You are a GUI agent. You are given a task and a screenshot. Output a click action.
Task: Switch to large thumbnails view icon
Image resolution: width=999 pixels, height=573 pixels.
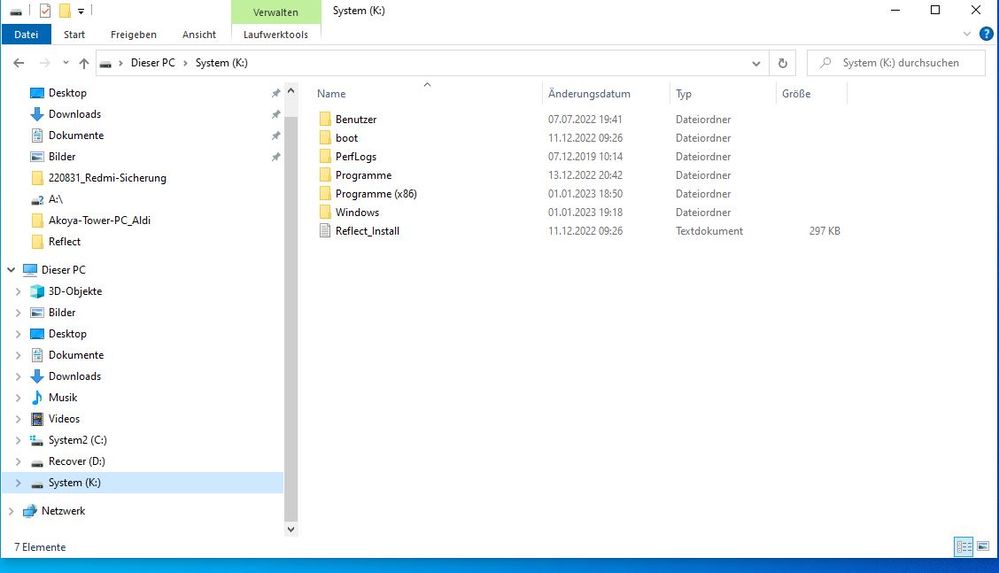click(x=983, y=546)
